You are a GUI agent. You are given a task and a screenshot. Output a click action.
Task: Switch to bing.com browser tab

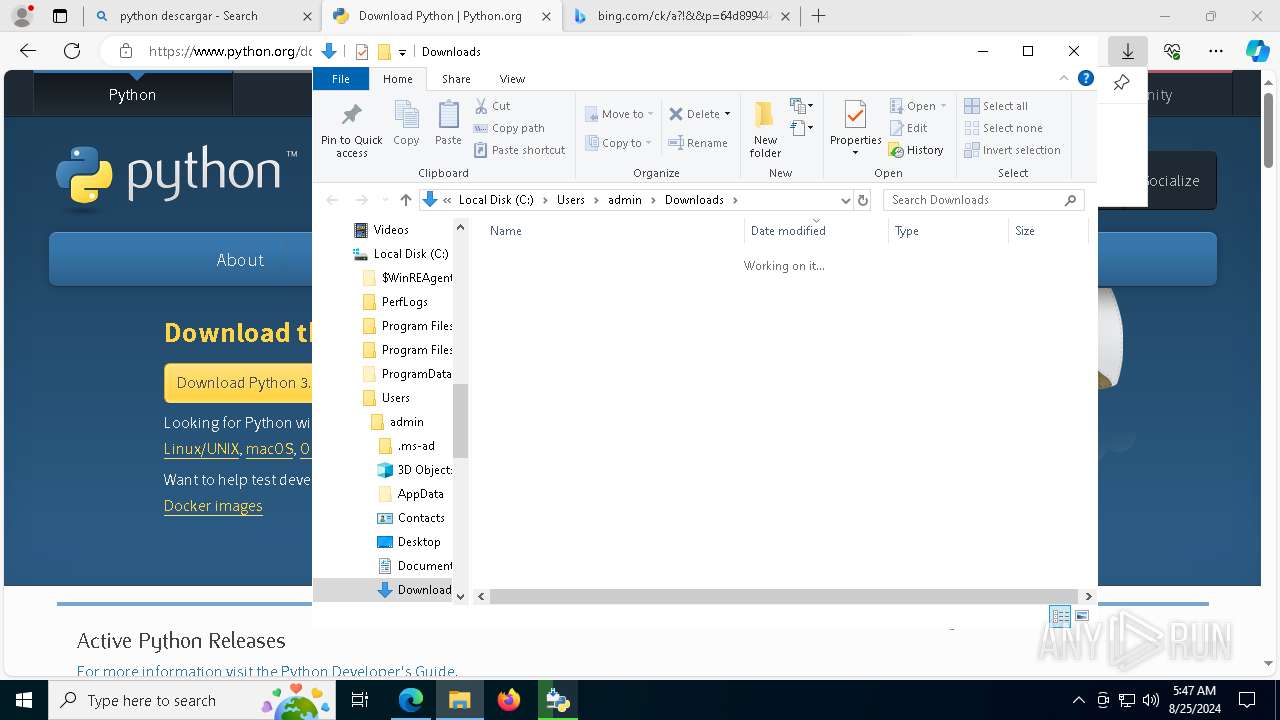pos(685,16)
